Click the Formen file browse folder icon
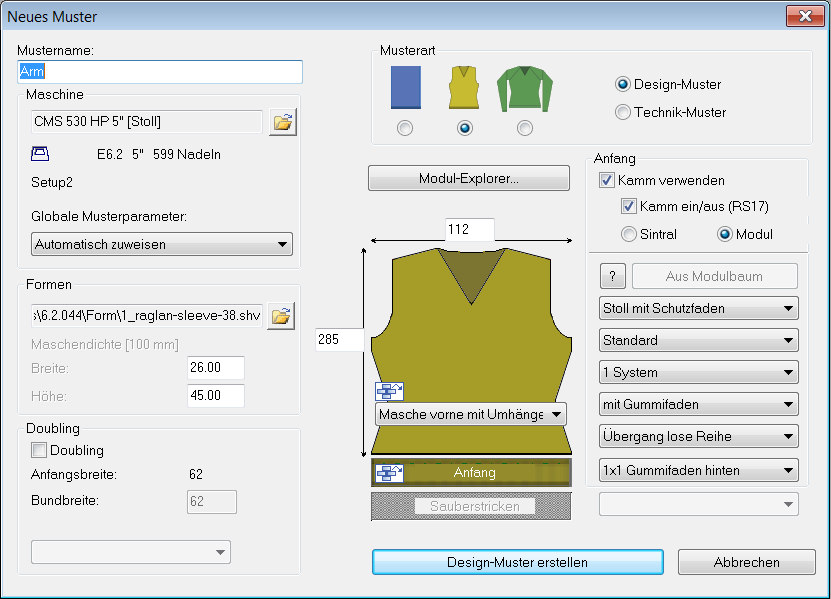This screenshot has width=831, height=599. coord(283,317)
